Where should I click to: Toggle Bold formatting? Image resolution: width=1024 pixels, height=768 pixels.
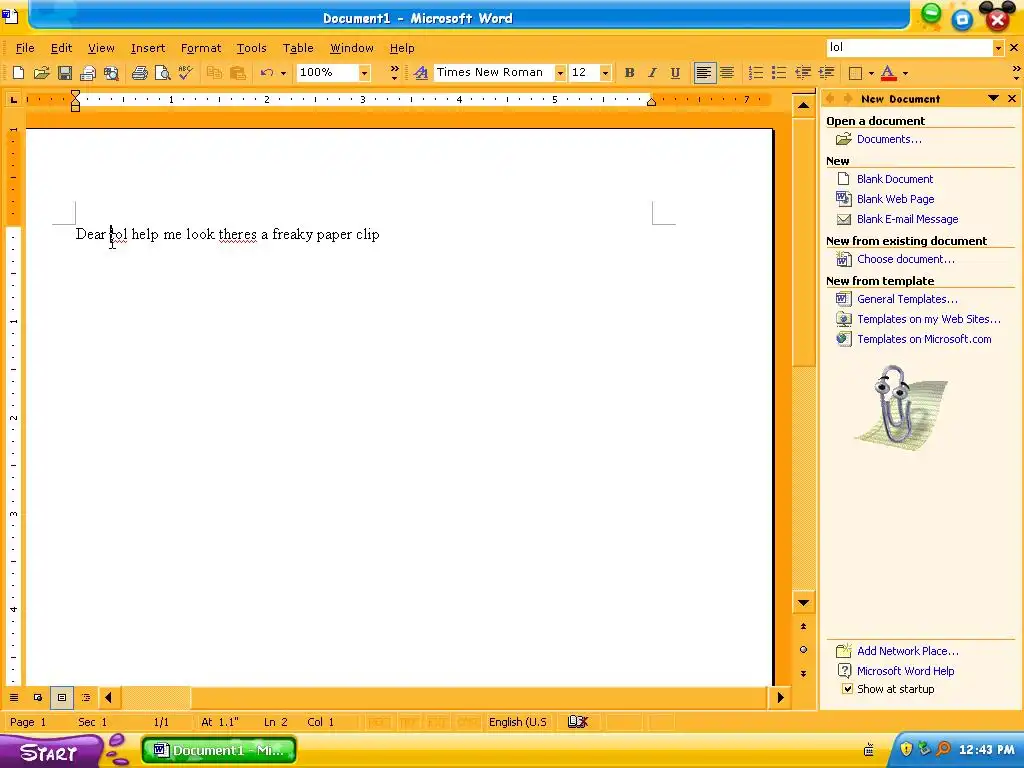(x=630, y=72)
